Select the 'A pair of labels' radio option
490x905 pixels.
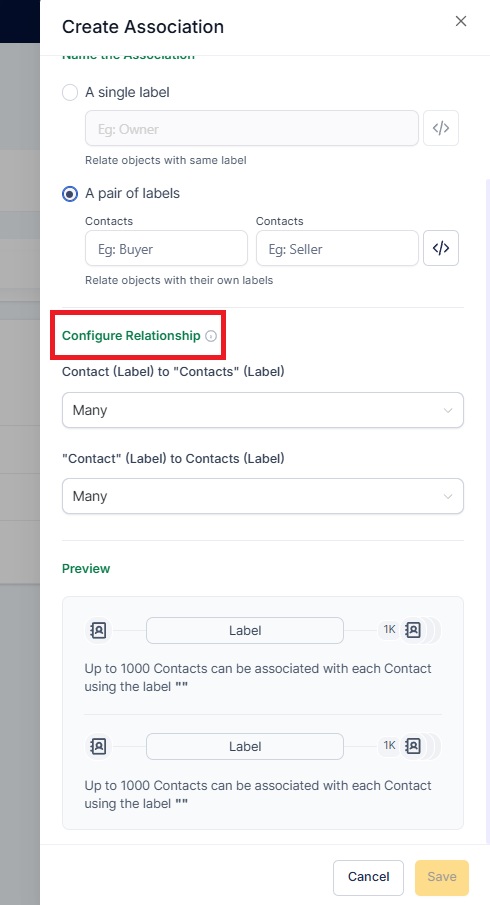pos(70,194)
